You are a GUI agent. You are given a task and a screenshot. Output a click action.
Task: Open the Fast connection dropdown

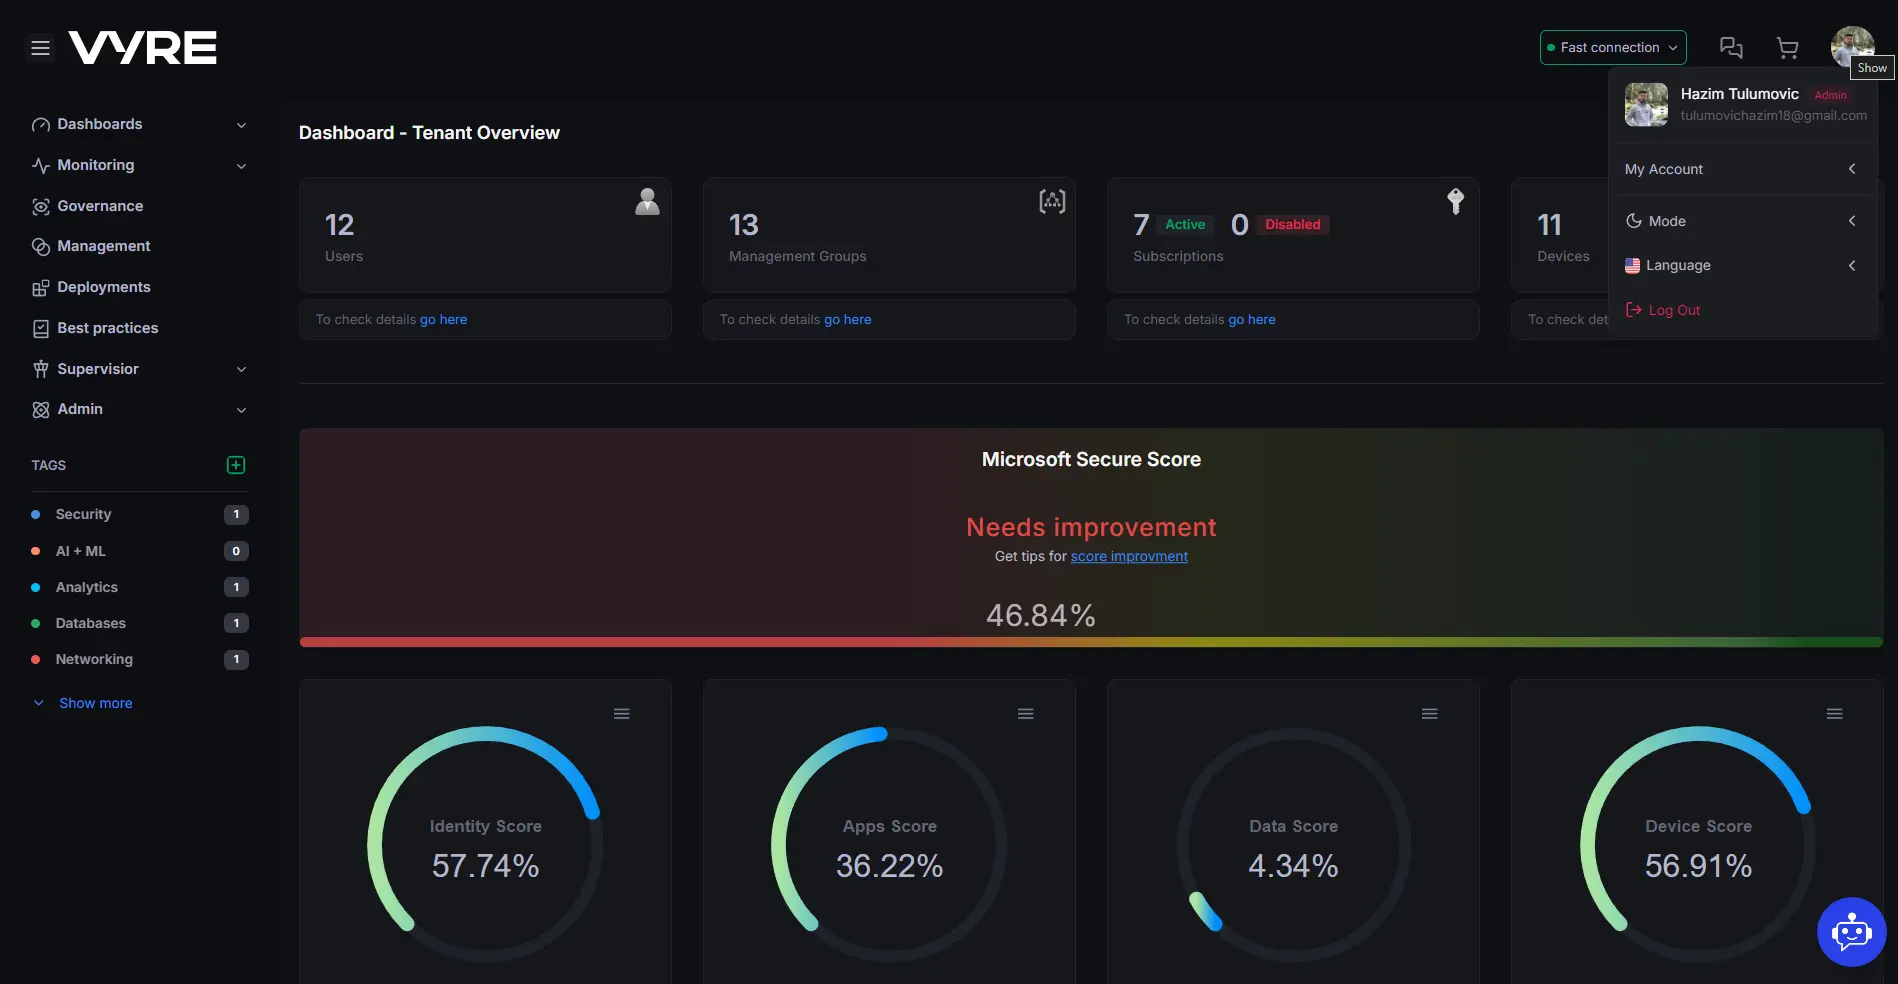click(x=1613, y=47)
